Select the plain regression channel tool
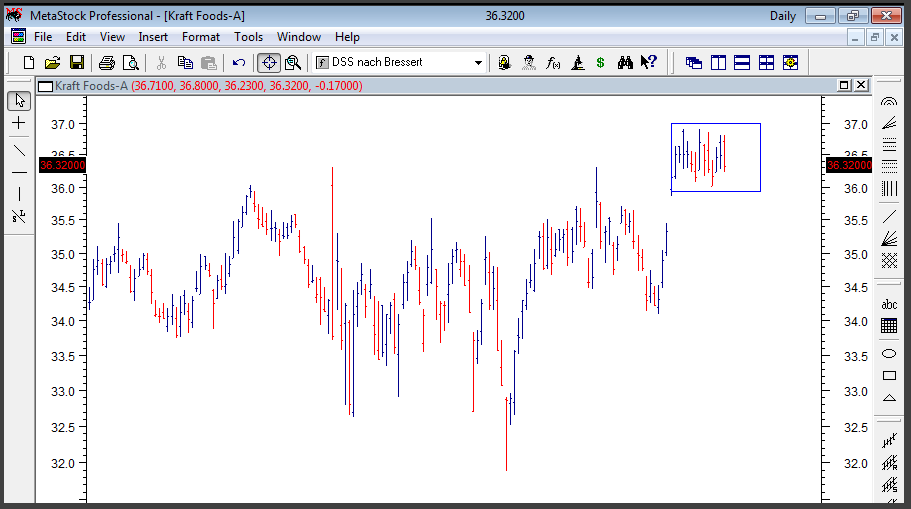Viewport: 911px width, 509px height. tap(889, 441)
